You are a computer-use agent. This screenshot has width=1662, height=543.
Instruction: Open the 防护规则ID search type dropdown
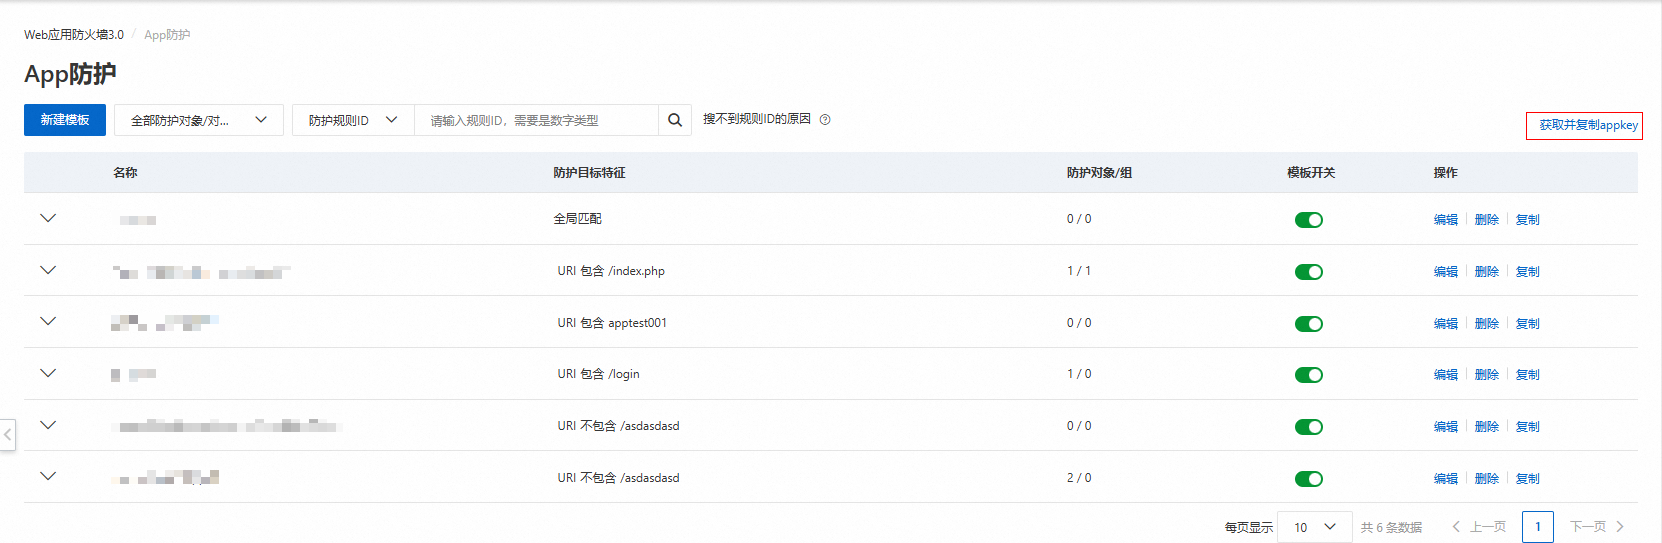pos(353,120)
